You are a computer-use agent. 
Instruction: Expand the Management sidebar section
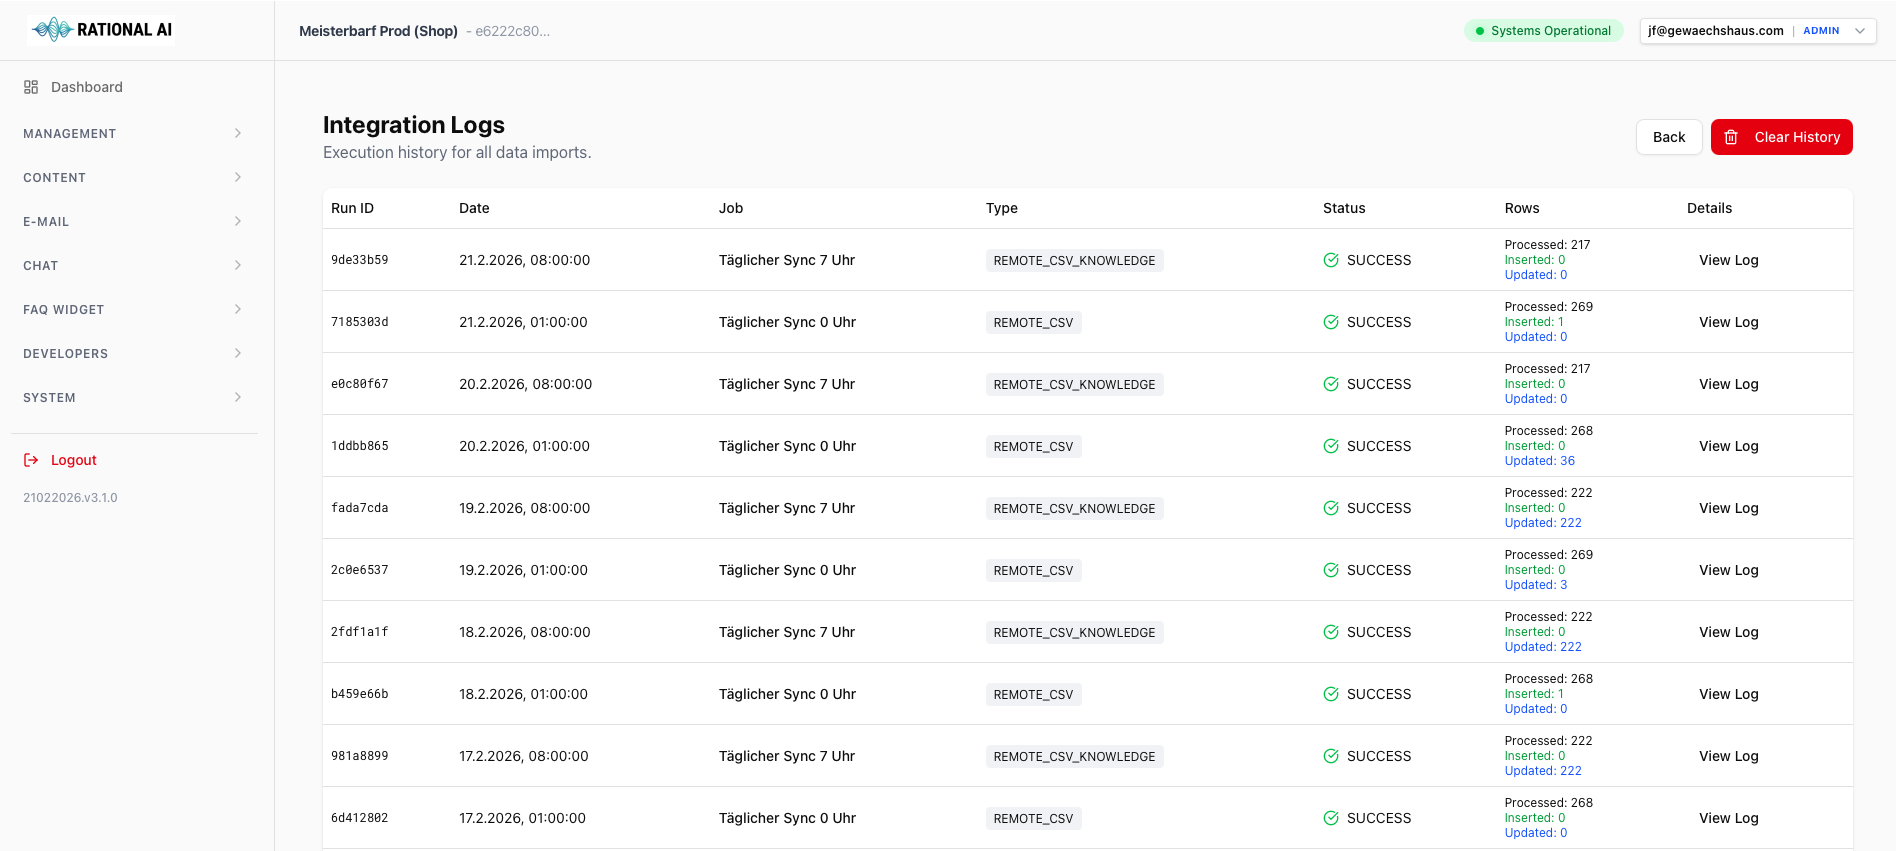point(132,133)
